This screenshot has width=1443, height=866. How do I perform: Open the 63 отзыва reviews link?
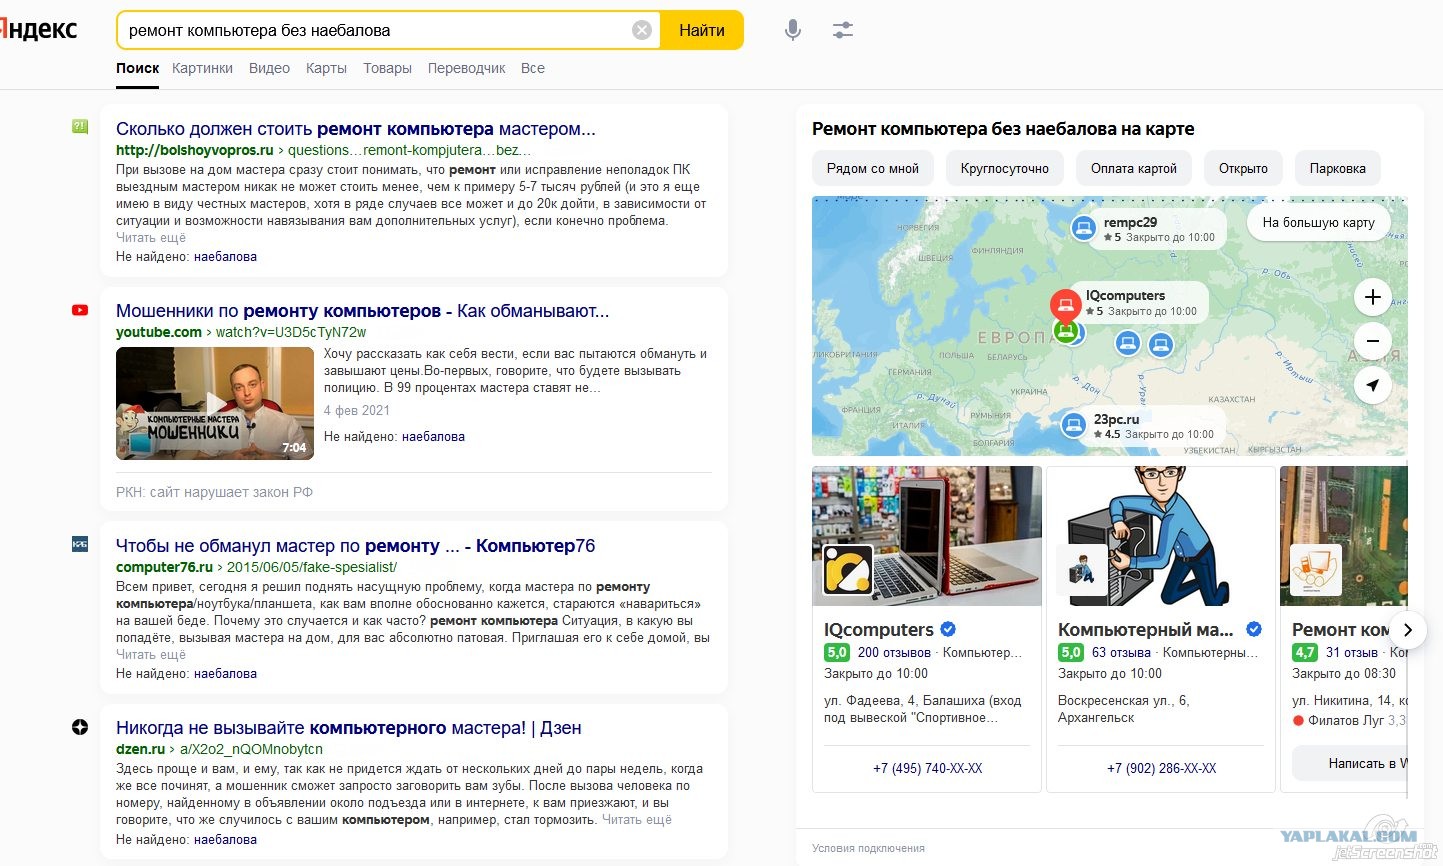coord(1121,653)
